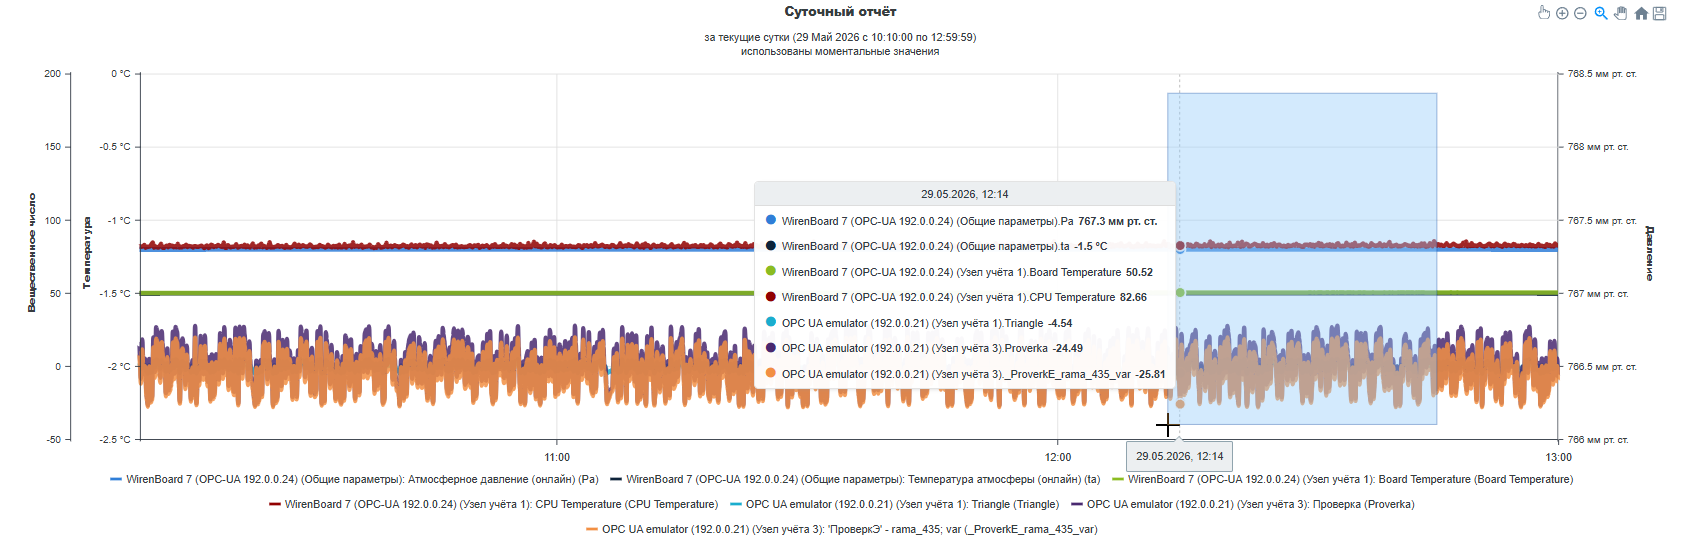Image resolution: width=1696 pixels, height=560 pixels.
Task: Click the 150 tick on left axis
Action: [x=52, y=147]
